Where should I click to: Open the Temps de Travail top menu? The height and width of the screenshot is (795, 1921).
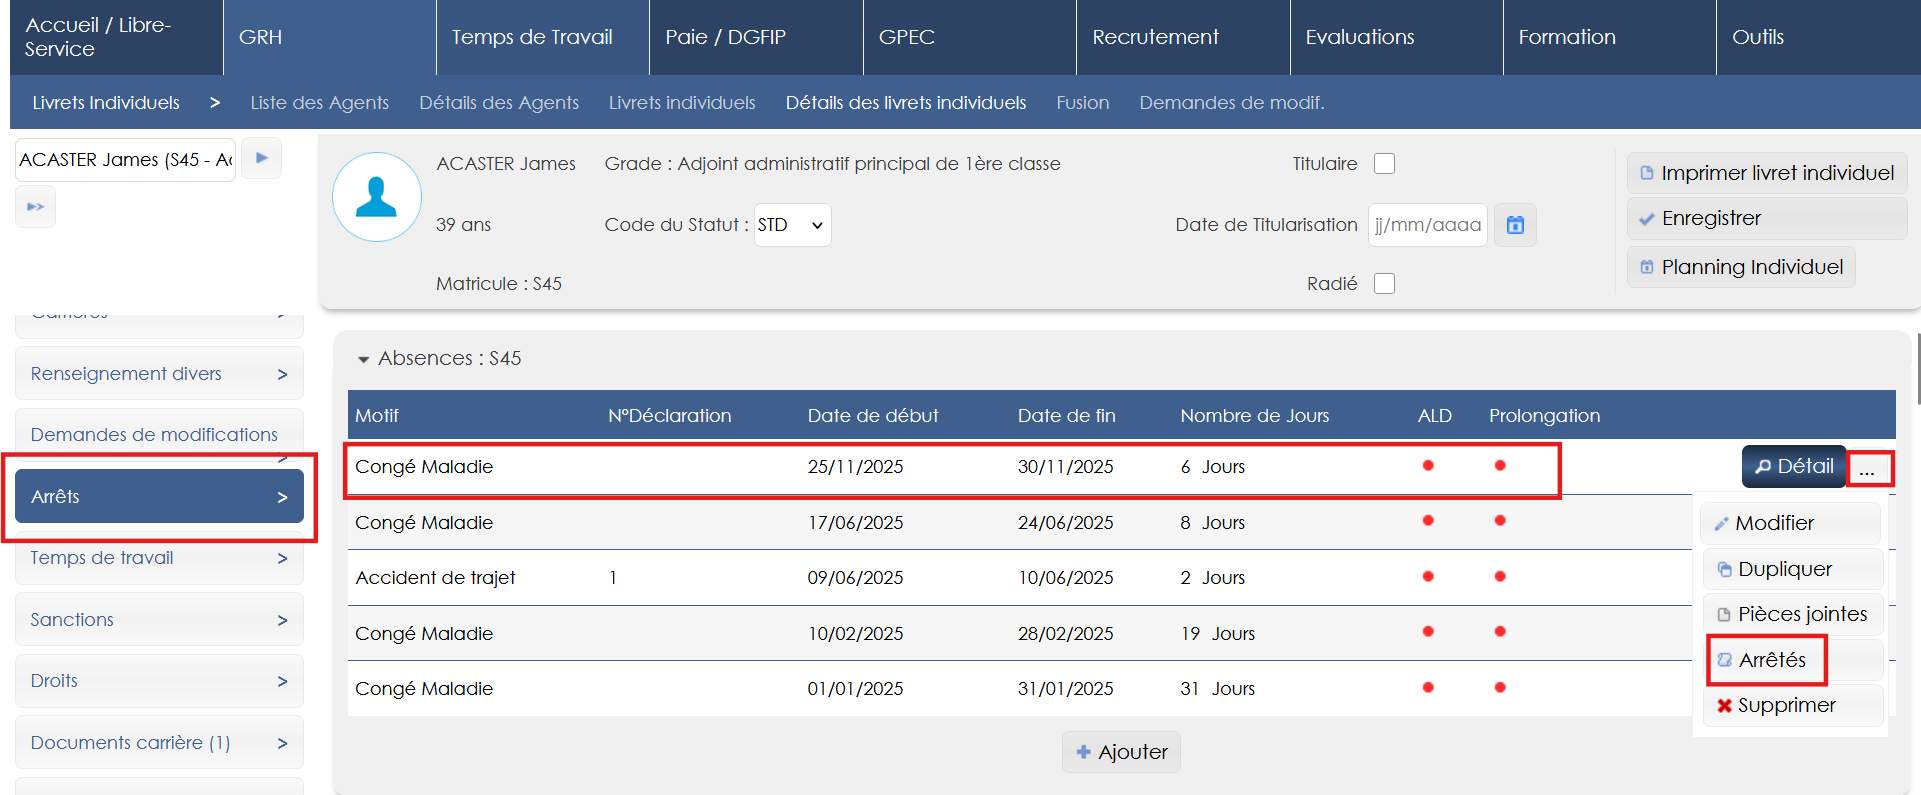(532, 37)
